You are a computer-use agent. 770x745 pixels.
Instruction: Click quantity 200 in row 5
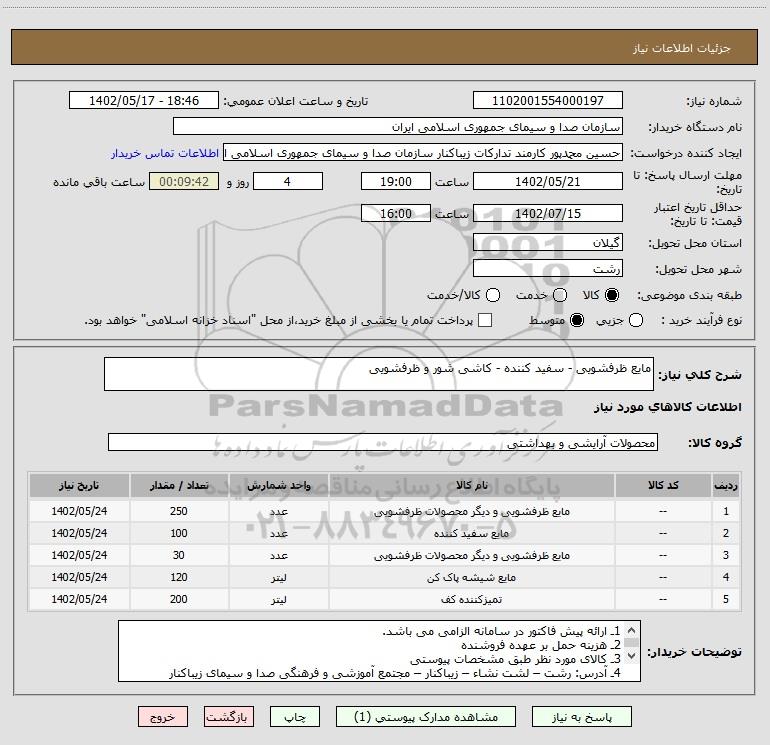179,600
